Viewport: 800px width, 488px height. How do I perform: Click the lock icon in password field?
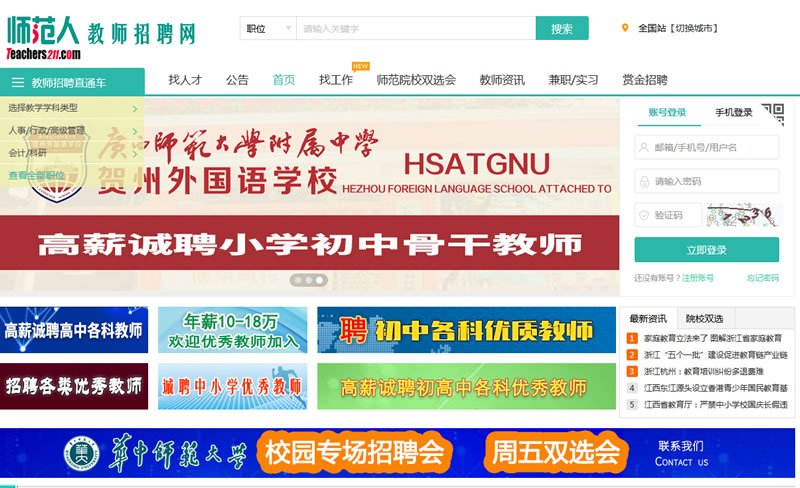tap(644, 182)
